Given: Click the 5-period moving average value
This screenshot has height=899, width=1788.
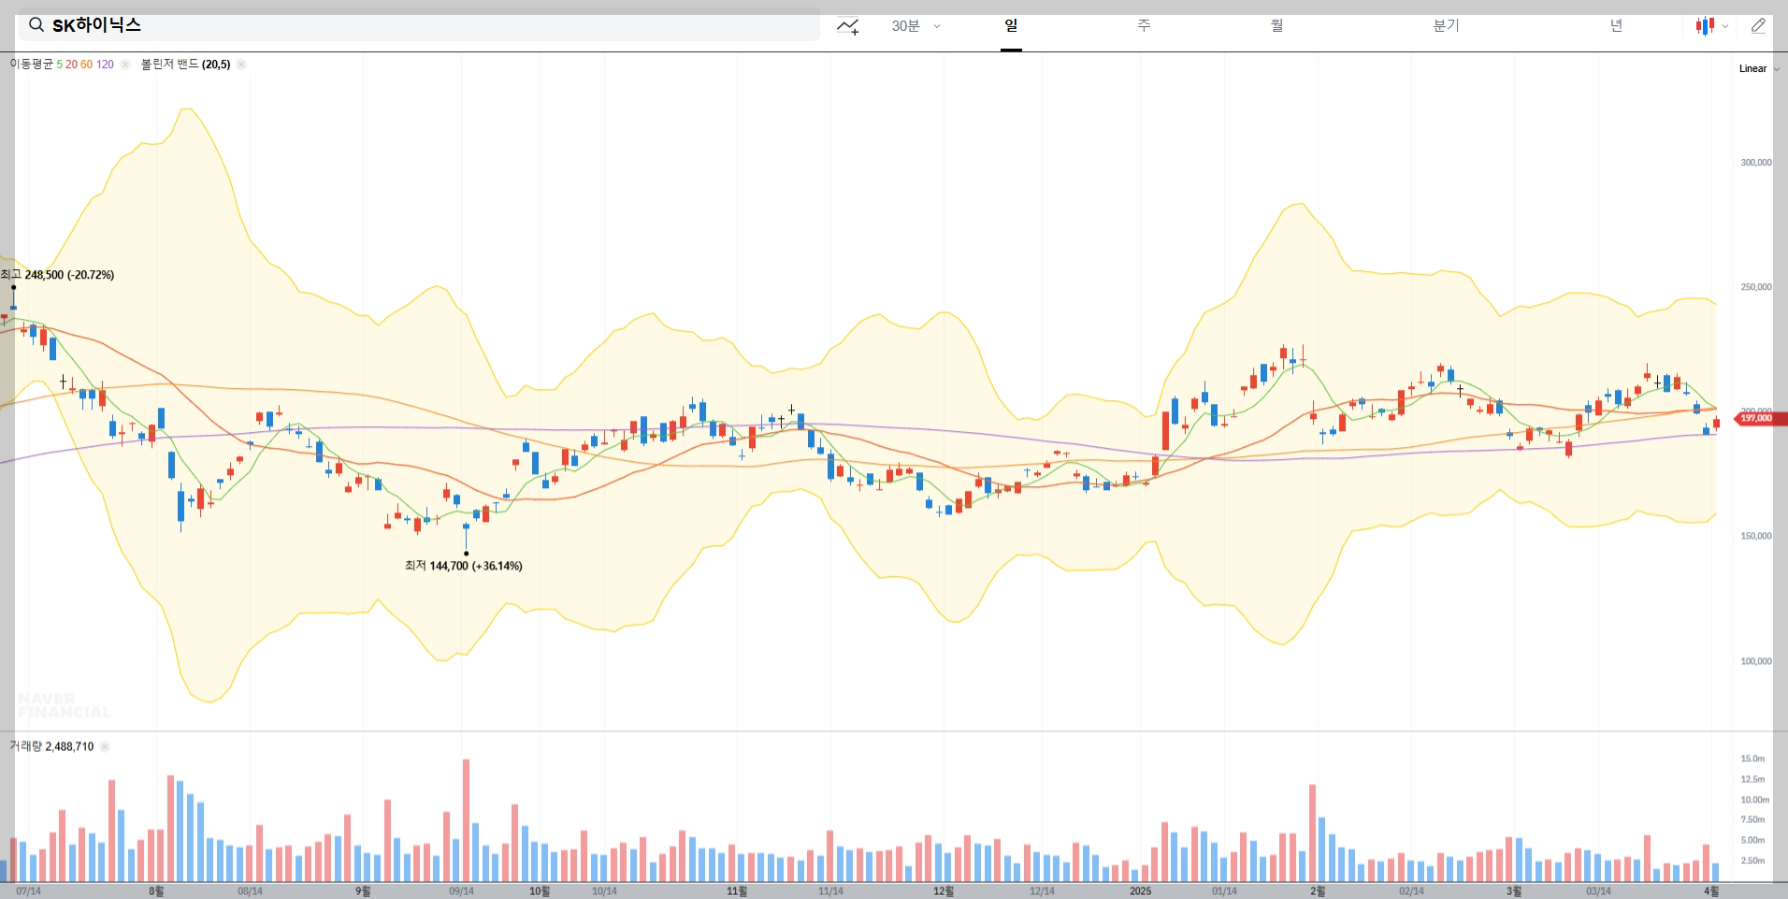Looking at the screenshot, I should (59, 64).
